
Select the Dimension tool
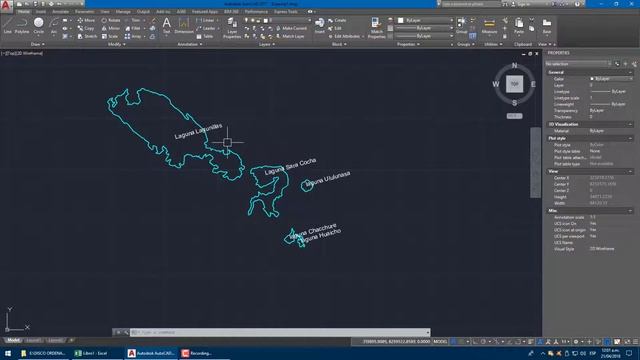184,25
